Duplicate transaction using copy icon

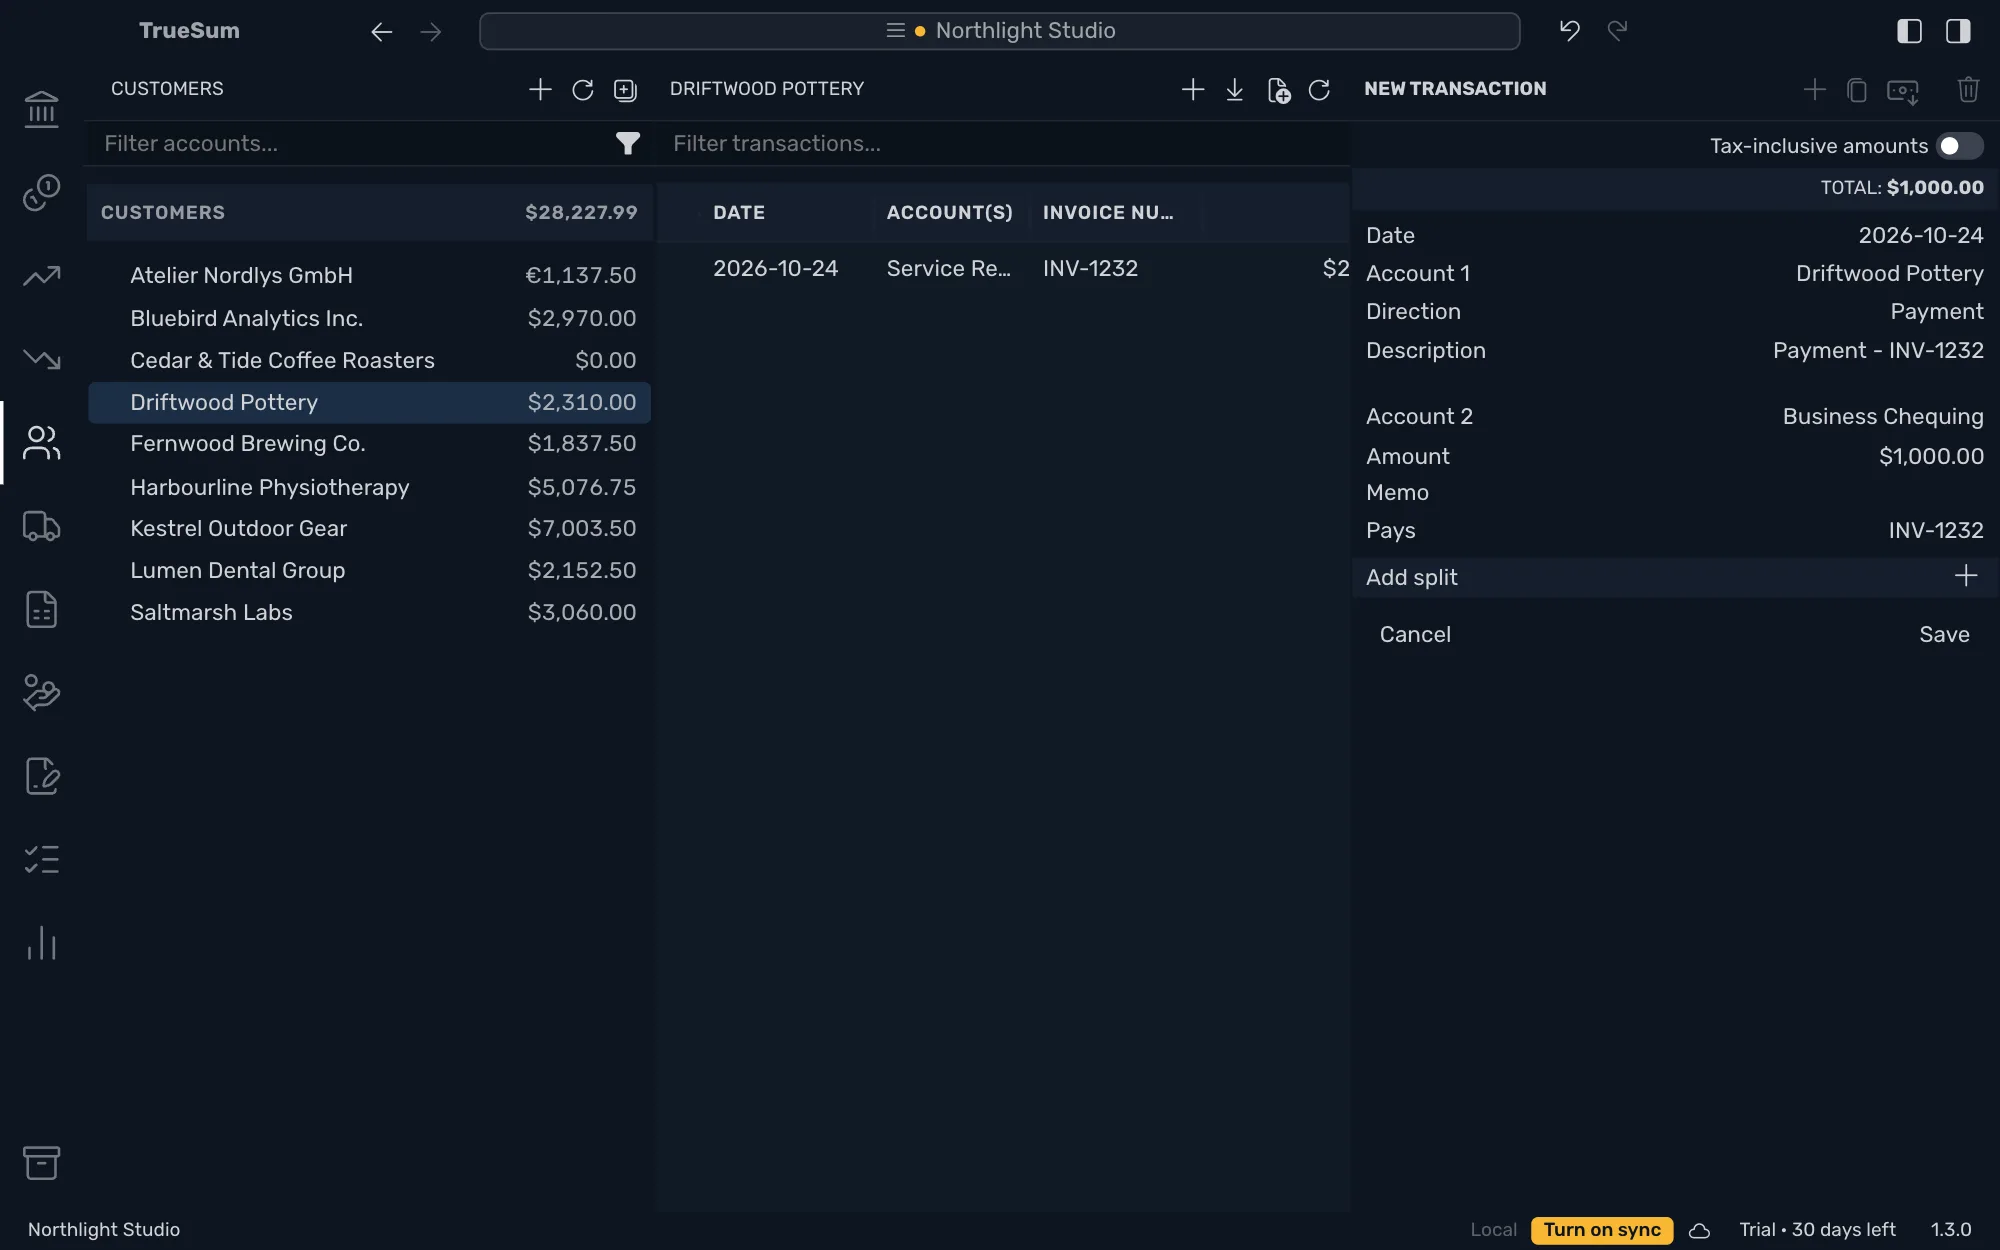1857,90
